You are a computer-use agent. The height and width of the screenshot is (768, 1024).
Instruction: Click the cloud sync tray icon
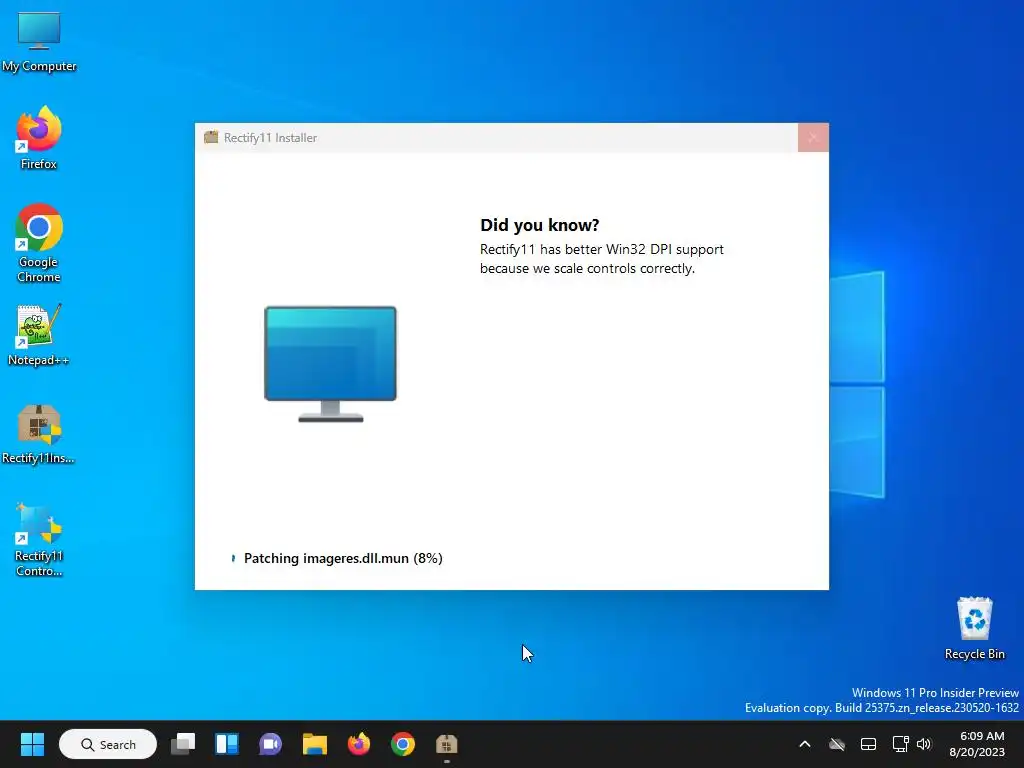tap(837, 744)
